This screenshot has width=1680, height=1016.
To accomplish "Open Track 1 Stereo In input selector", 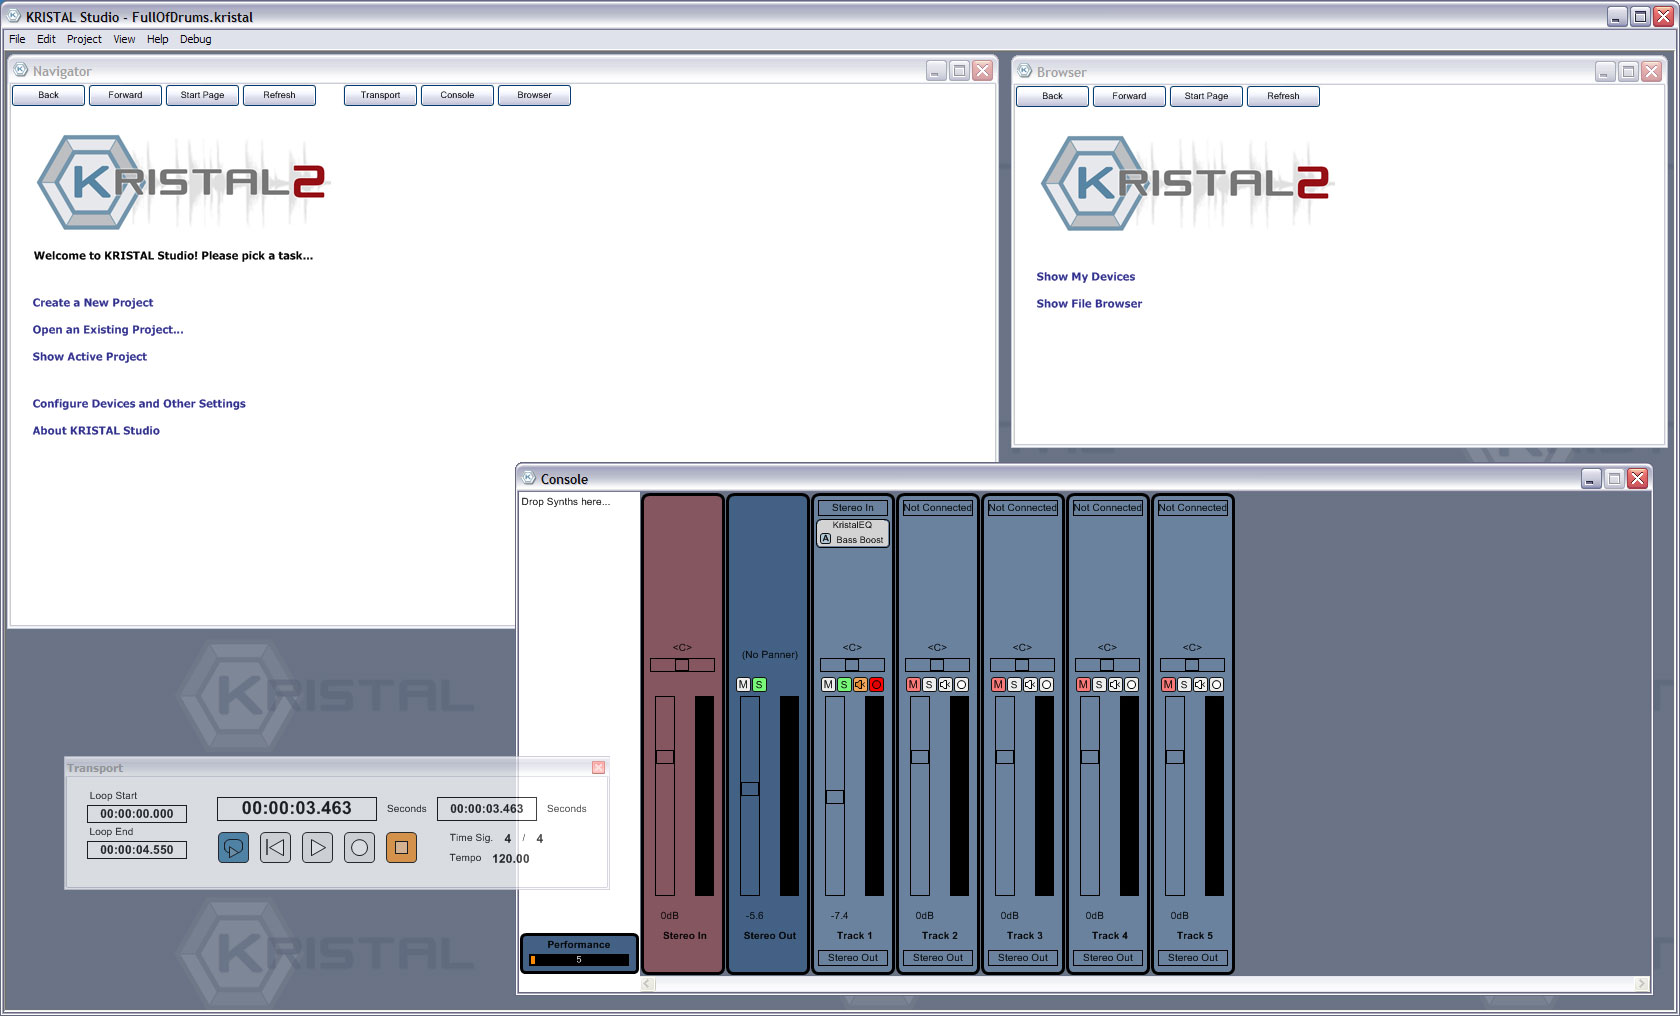I will pyautogui.click(x=853, y=508).
